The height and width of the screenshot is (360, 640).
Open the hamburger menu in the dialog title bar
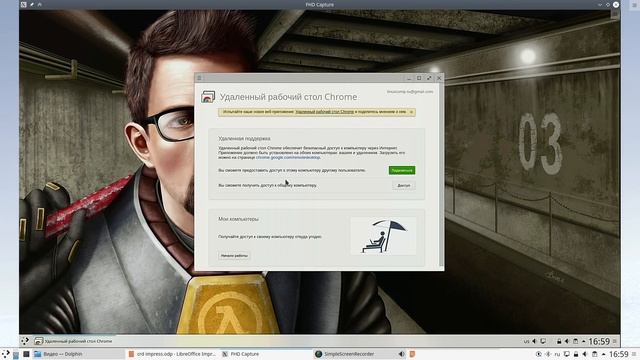(200, 78)
